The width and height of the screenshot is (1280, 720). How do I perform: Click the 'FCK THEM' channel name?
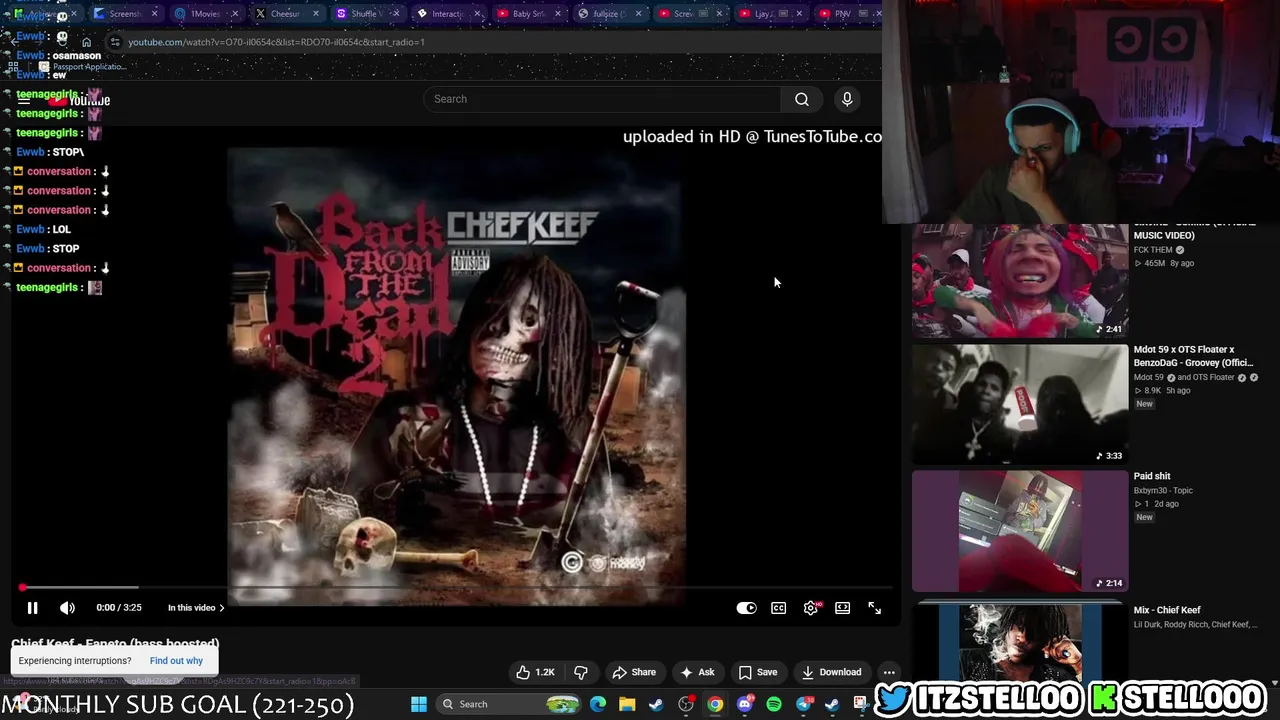click(x=1153, y=250)
